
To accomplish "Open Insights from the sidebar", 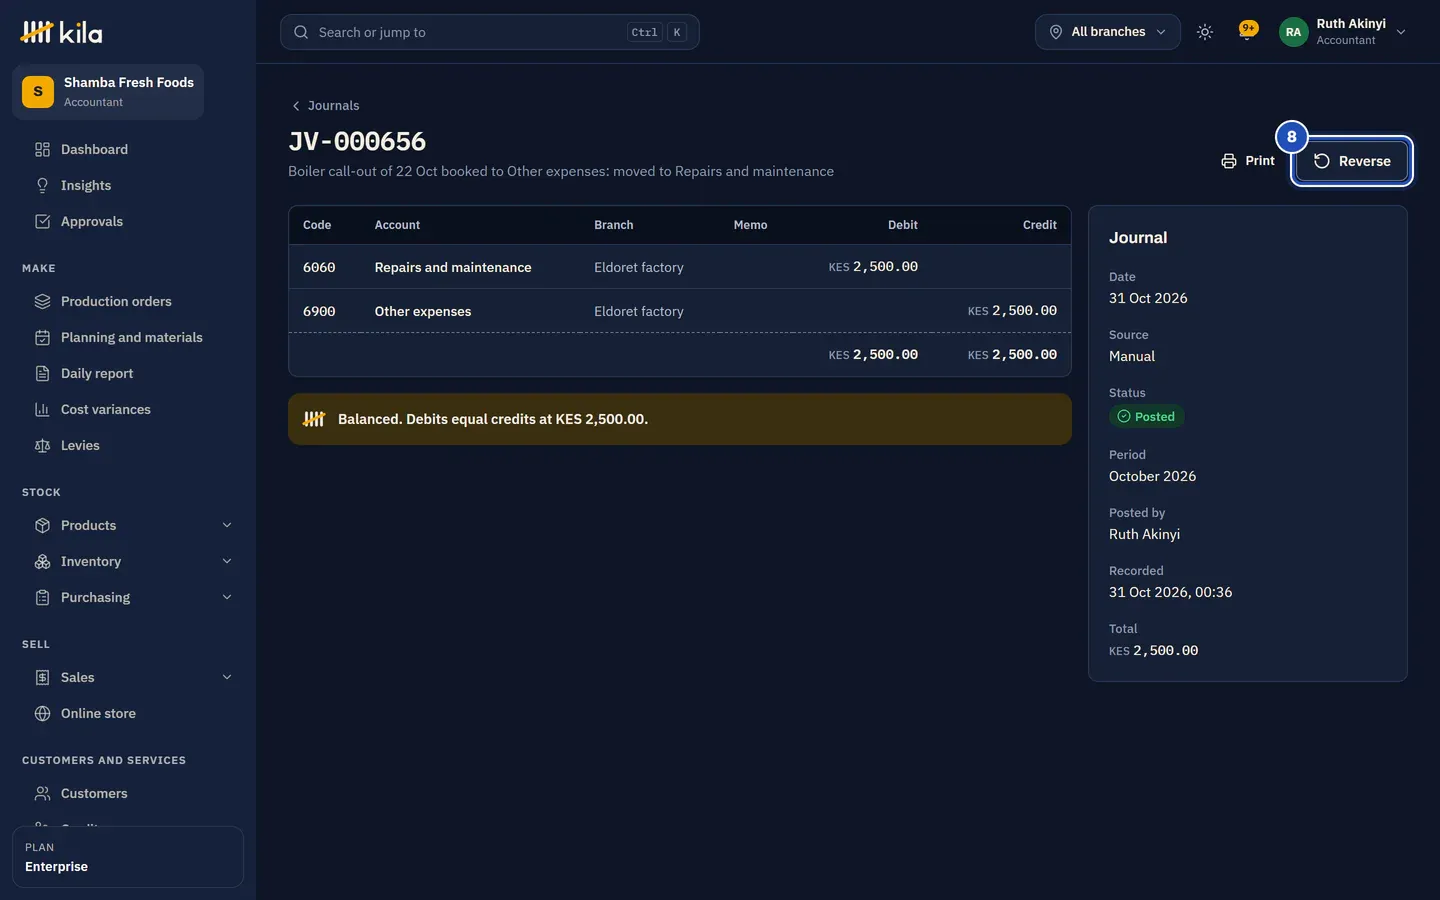I will pyautogui.click(x=128, y=186).
